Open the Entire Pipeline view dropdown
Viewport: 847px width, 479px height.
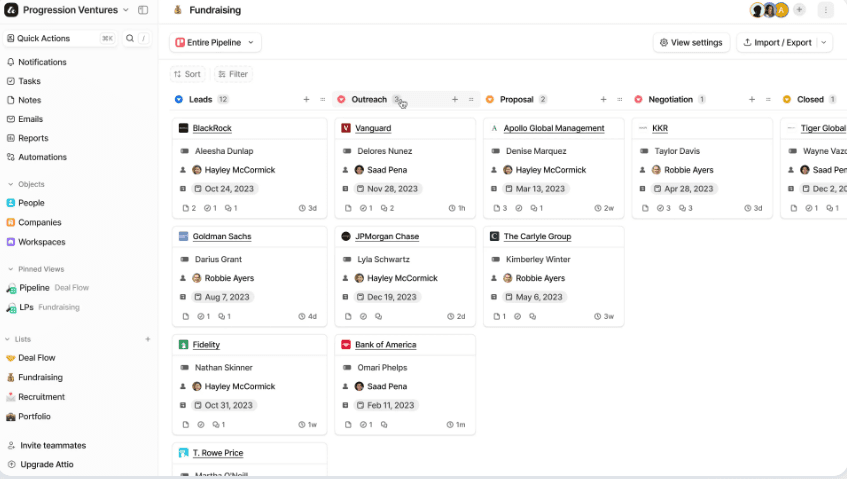click(215, 43)
